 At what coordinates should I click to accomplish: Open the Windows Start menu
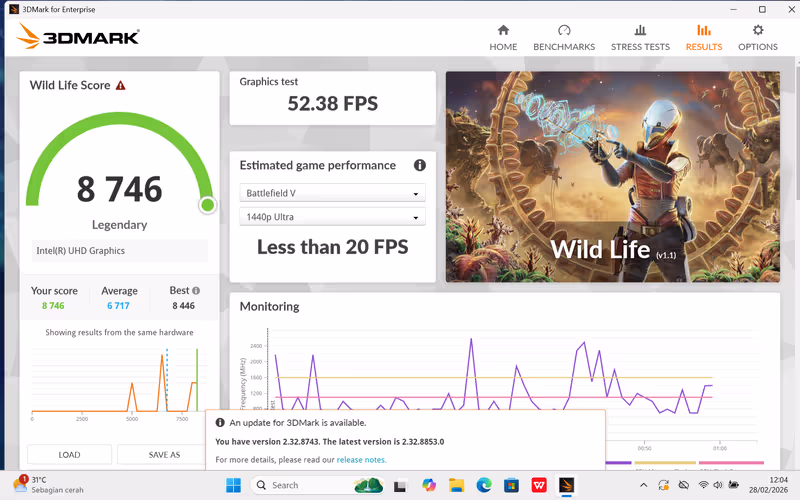(233, 485)
